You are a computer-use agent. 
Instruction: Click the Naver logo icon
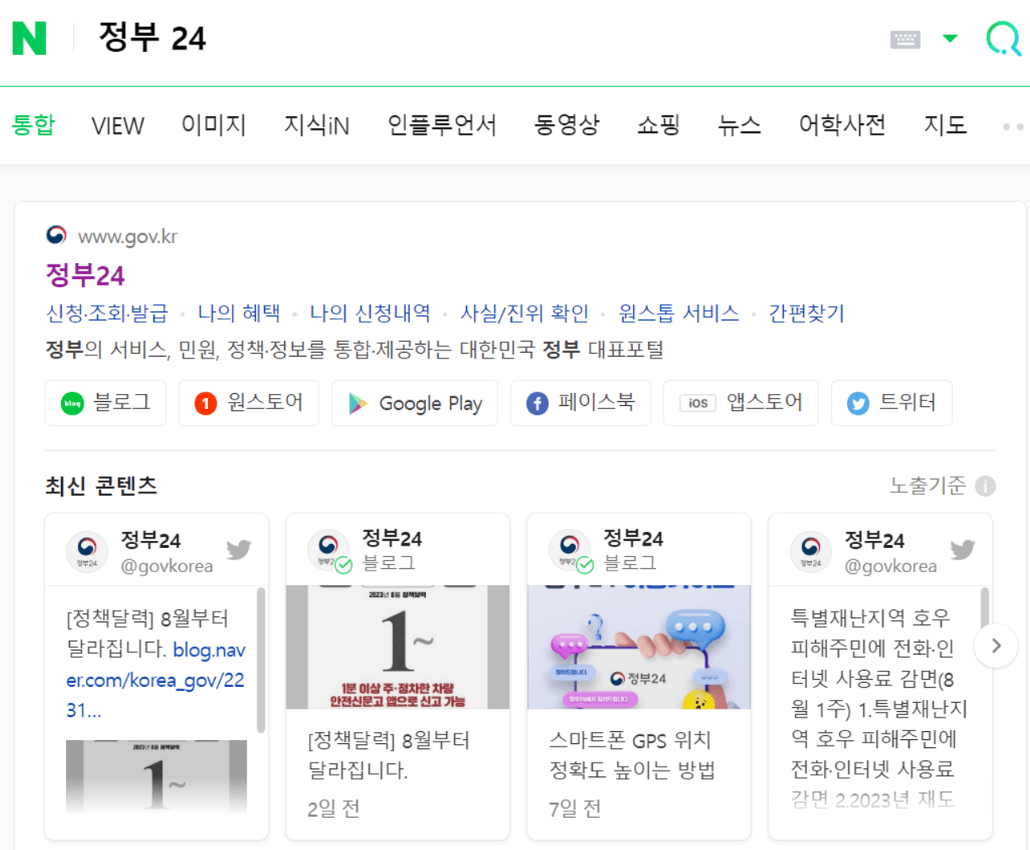point(29,38)
